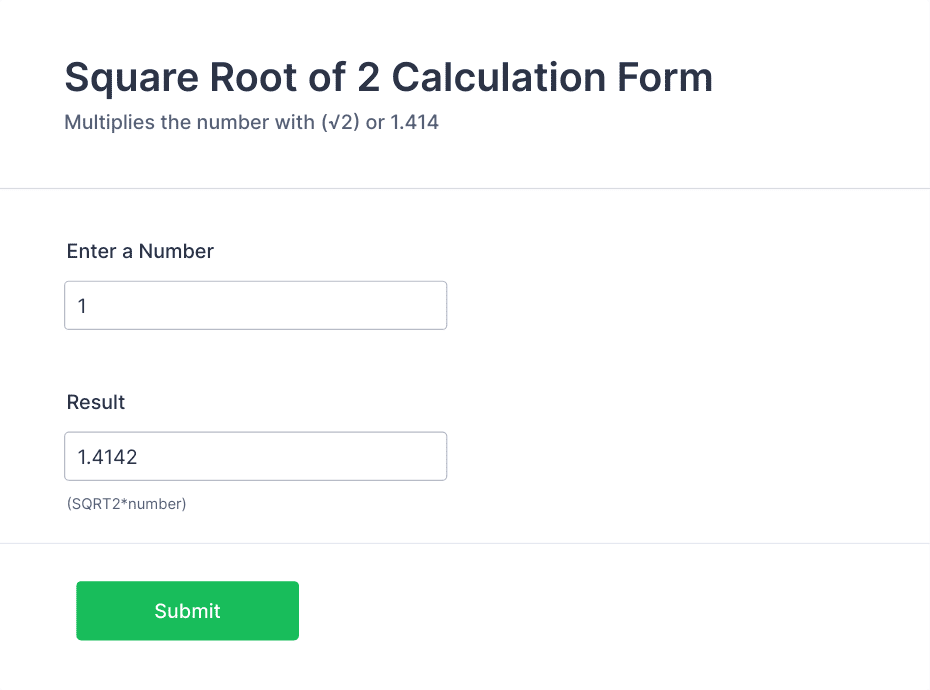Click the Enter a Number label
The width and height of the screenshot is (930, 690).
(x=140, y=251)
